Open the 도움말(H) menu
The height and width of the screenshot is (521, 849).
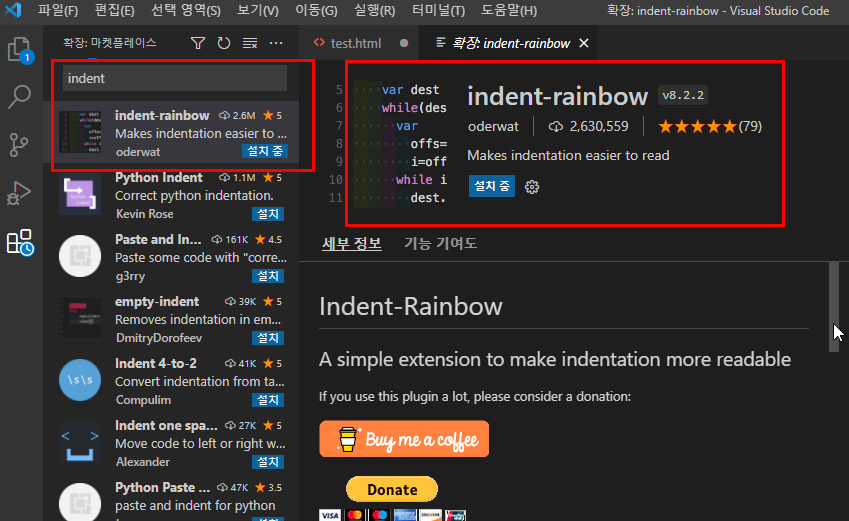point(509,10)
